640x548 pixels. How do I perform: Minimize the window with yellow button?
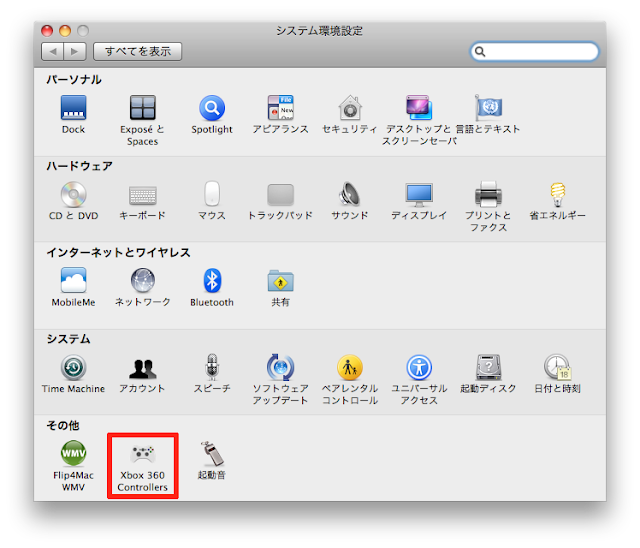pos(65,31)
